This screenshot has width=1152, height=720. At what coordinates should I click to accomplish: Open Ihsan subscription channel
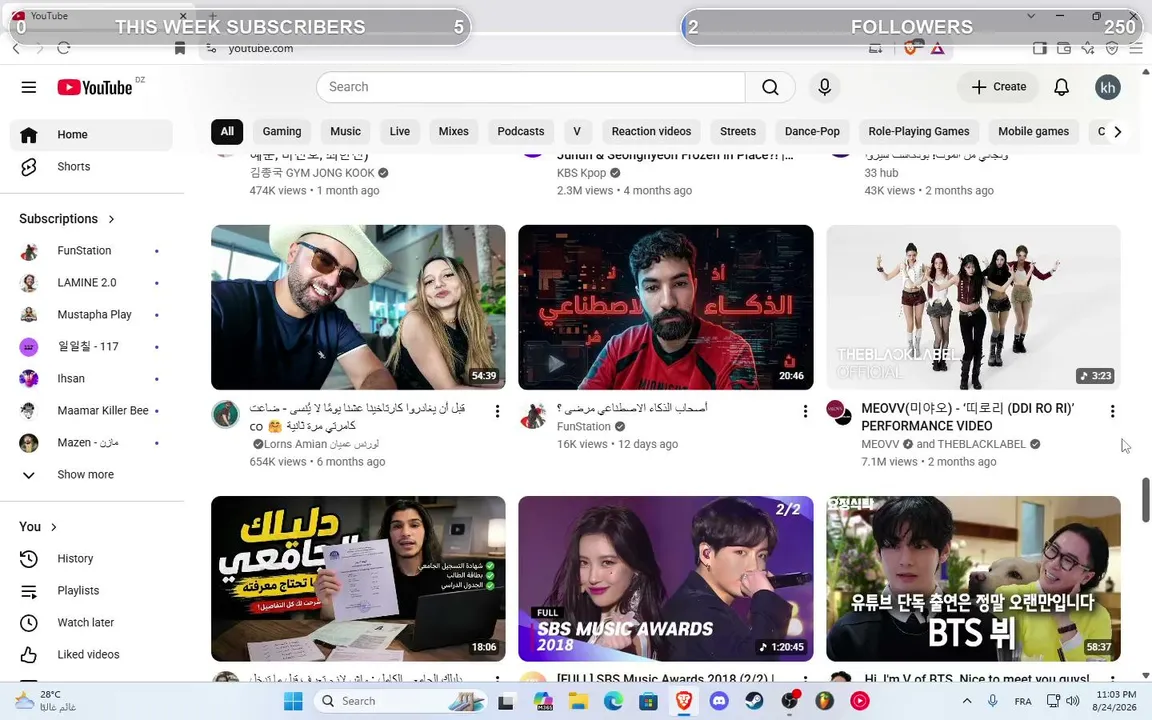click(91, 378)
